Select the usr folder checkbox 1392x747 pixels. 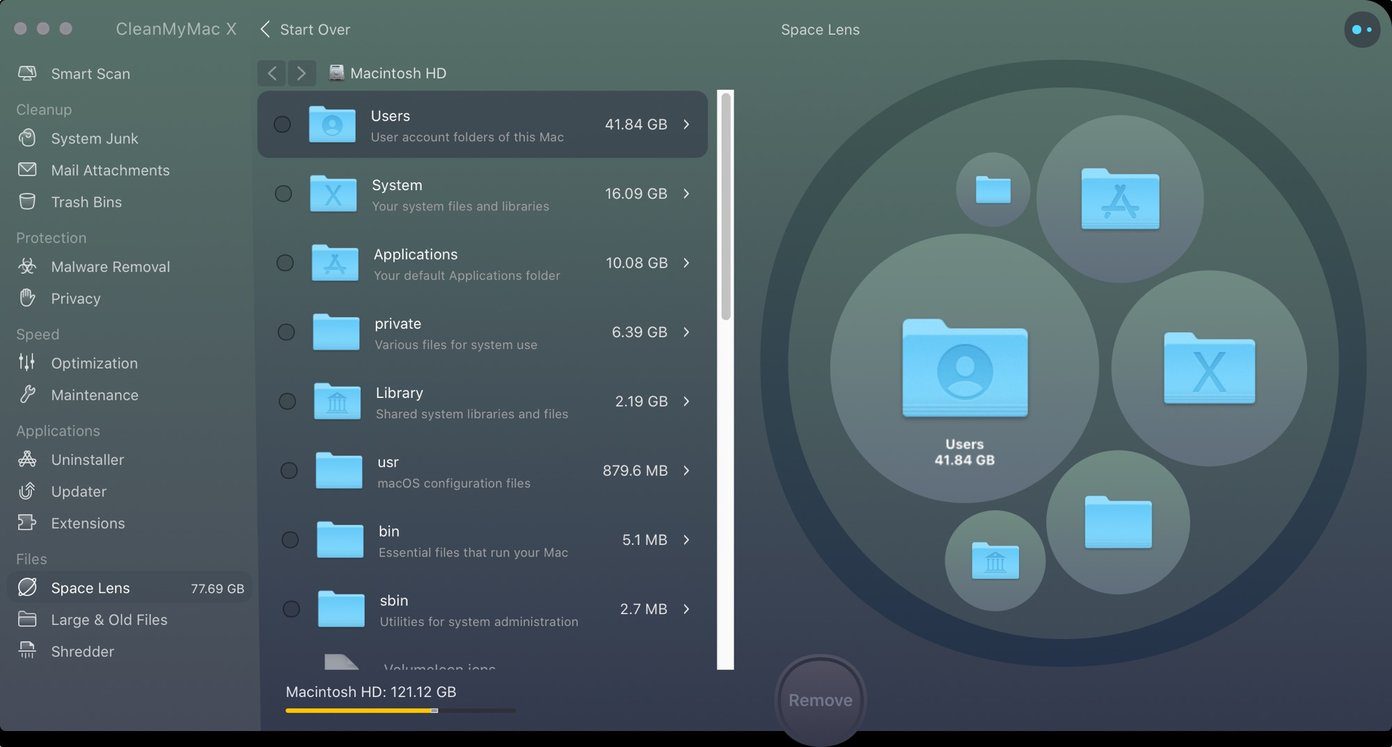[x=289, y=470]
